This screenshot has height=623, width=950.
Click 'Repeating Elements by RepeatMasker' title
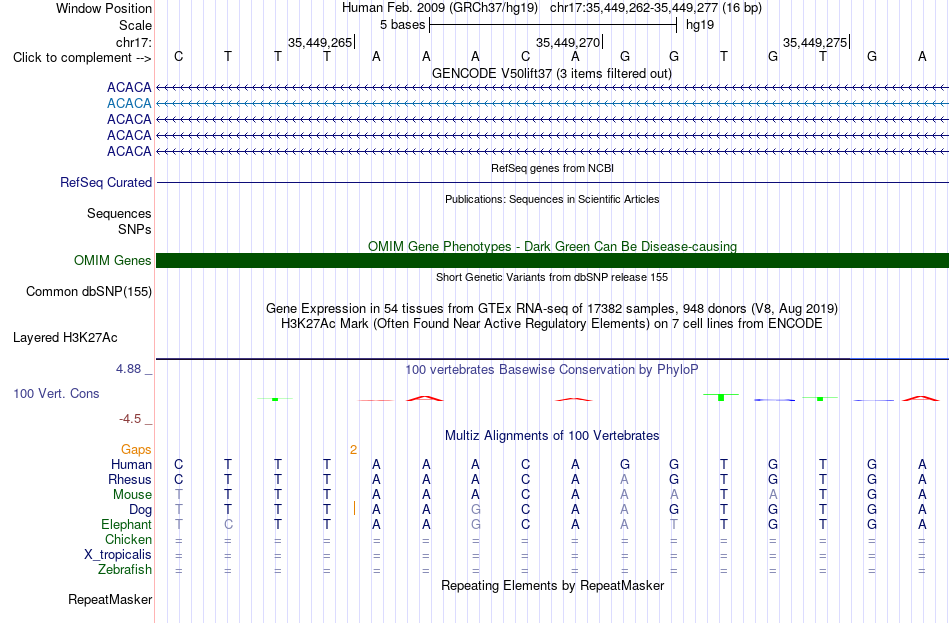(552, 585)
